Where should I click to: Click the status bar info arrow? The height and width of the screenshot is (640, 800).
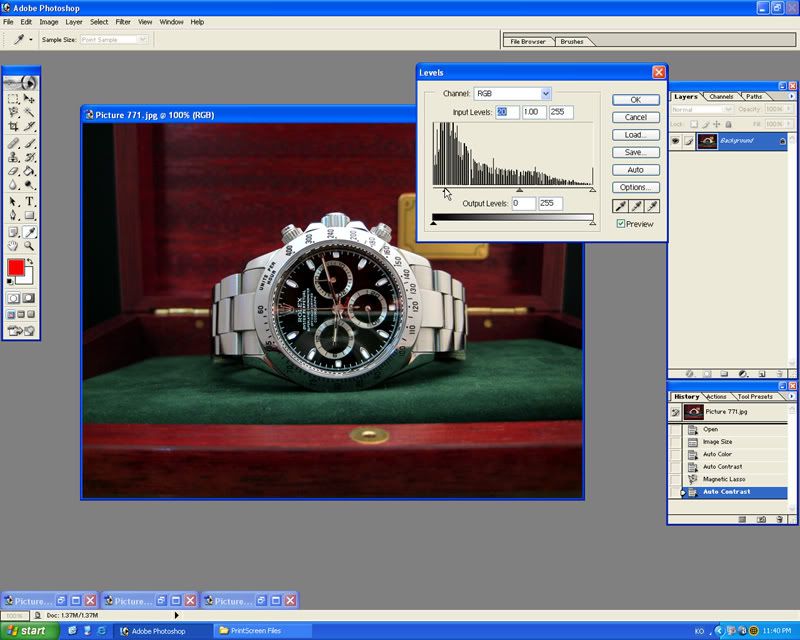177,616
